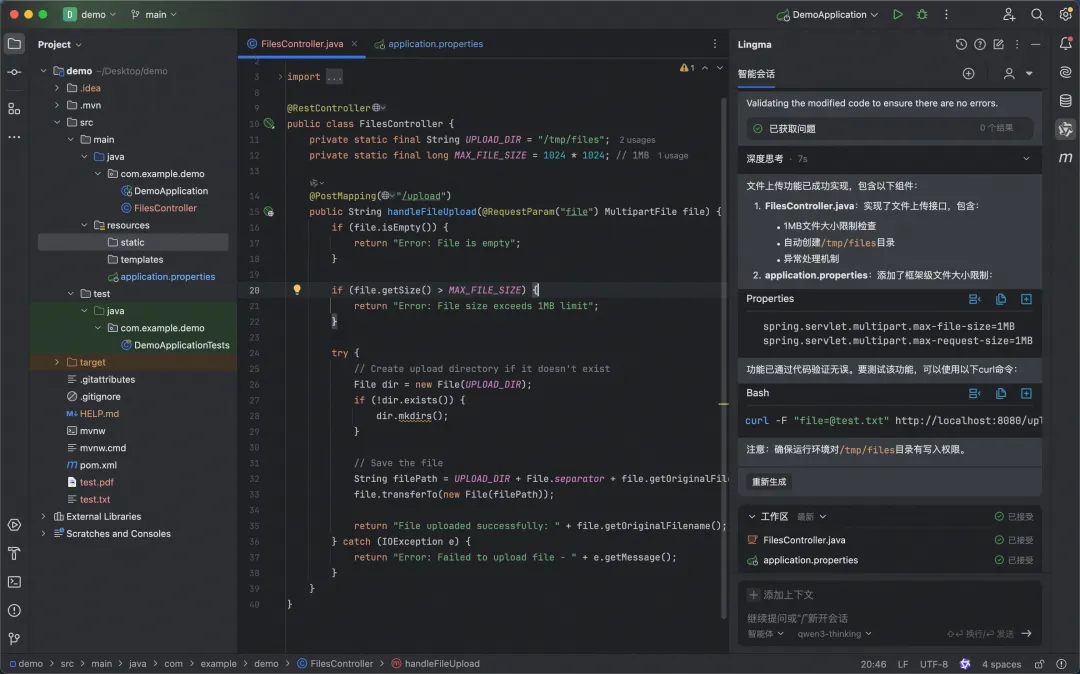
Task: Expand folded import statements
Action: (280, 76)
